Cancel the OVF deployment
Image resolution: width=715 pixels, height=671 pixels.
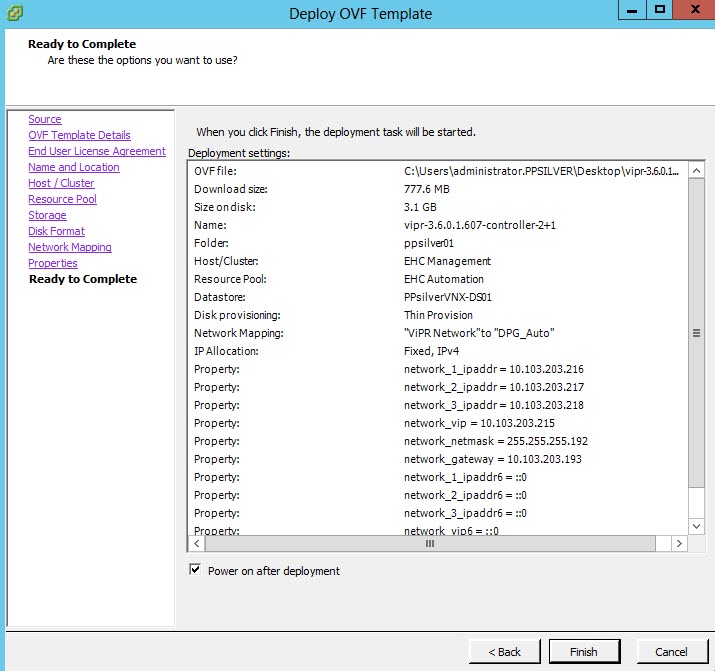tap(671, 652)
